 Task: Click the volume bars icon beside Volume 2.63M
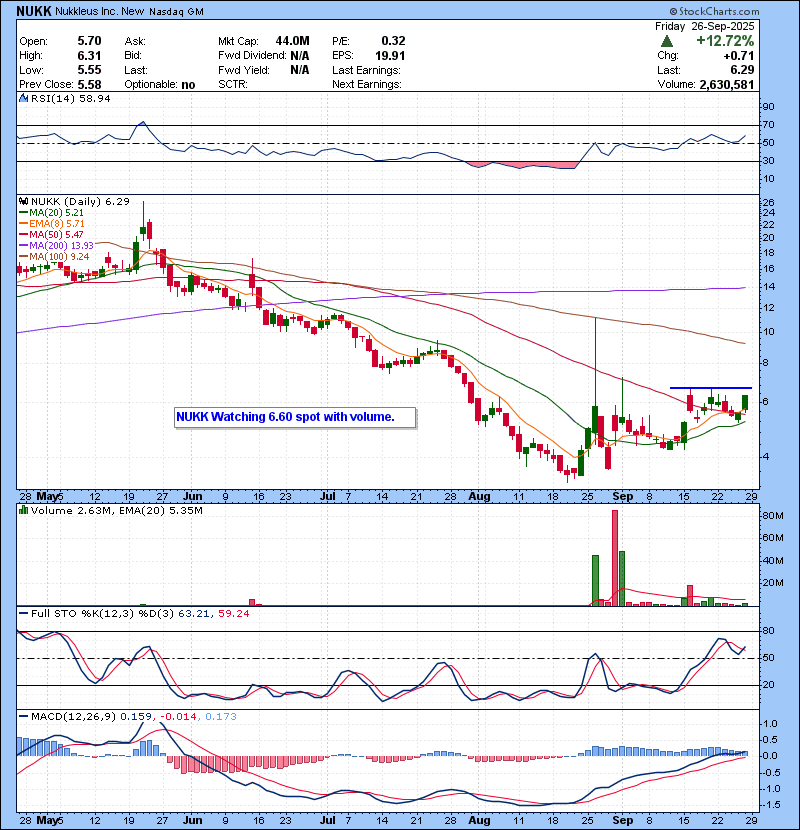tap(23, 510)
